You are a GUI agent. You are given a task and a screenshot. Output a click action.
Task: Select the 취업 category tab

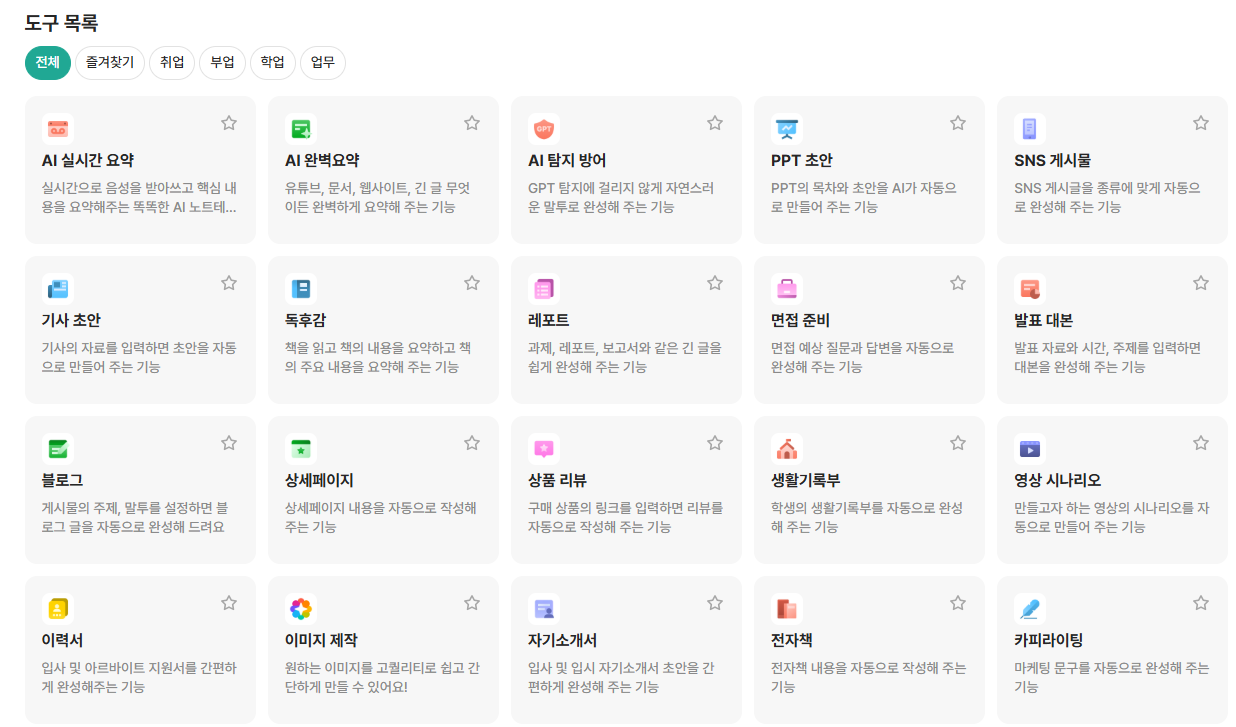[x=172, y=62]
